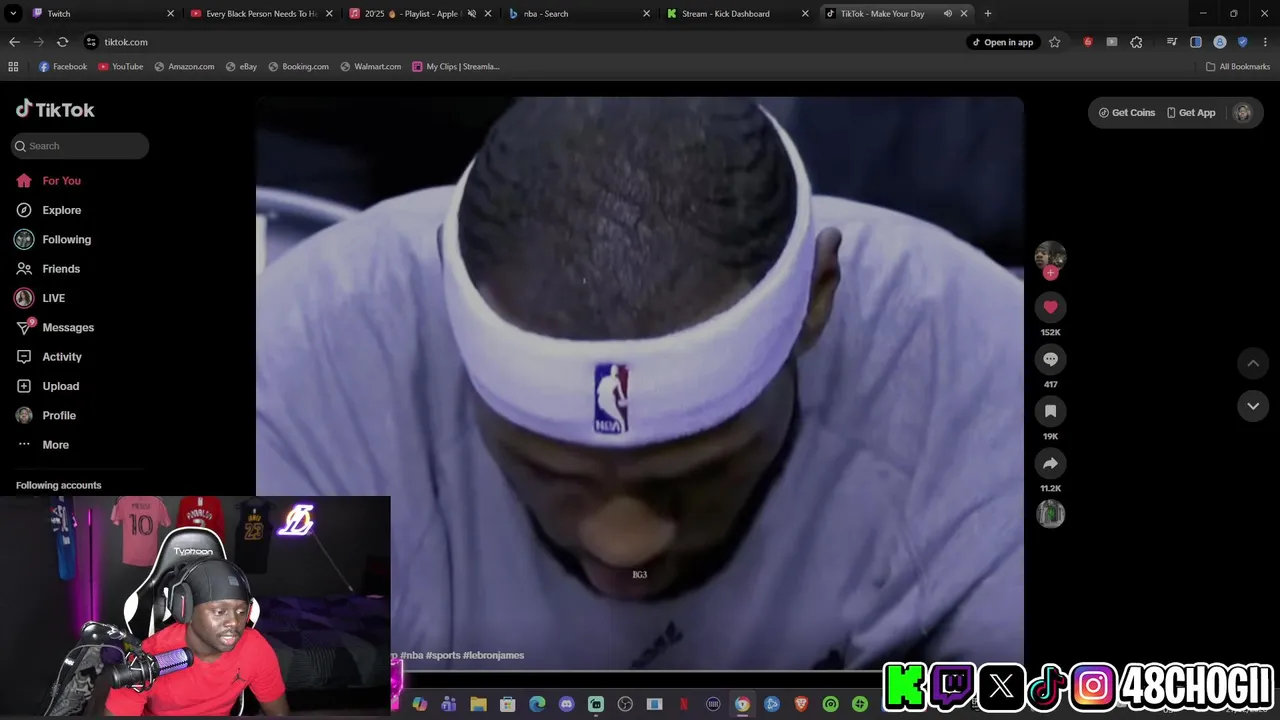Open the Friends page
Image resolution: width=1280 pixels, height=720 pixels.
pos(48,269)
